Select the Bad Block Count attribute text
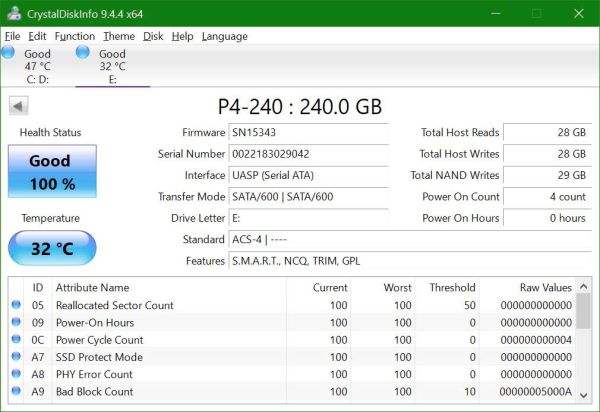 [95, 391]
